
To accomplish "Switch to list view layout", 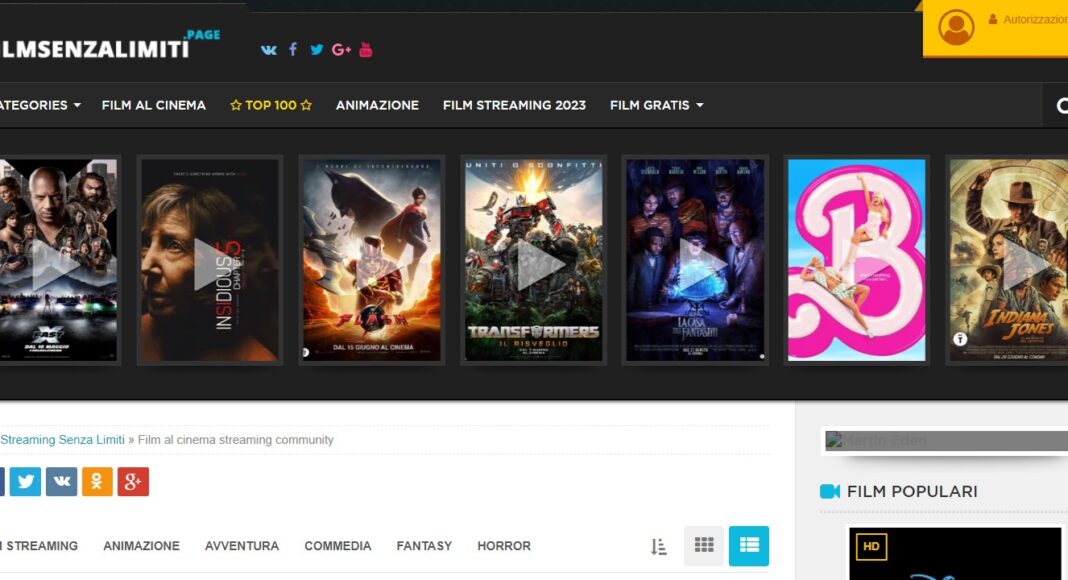I will click(x=749, y=545).
